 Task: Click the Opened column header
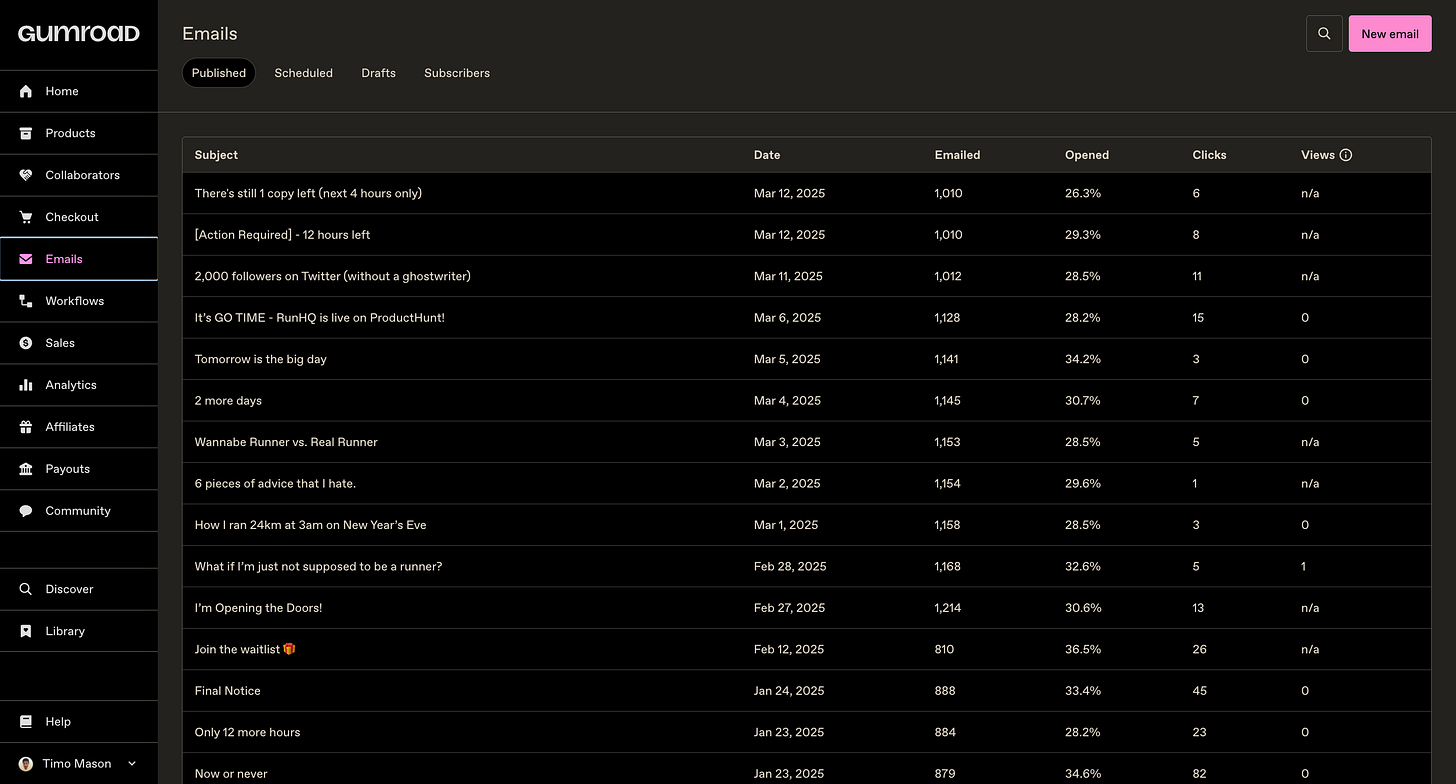(x=1087, y=155)
